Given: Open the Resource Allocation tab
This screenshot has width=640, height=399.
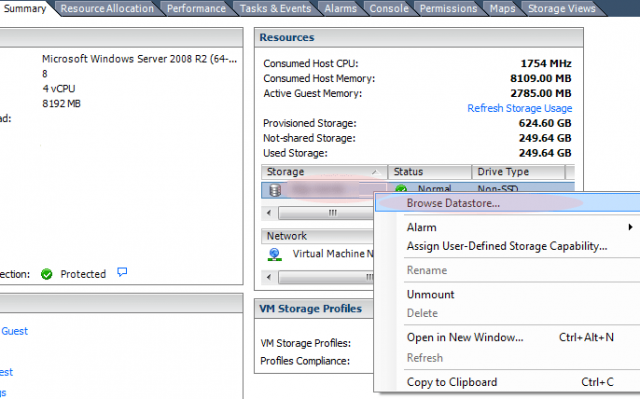Looking at the screenshot, I should coord(107,9).
